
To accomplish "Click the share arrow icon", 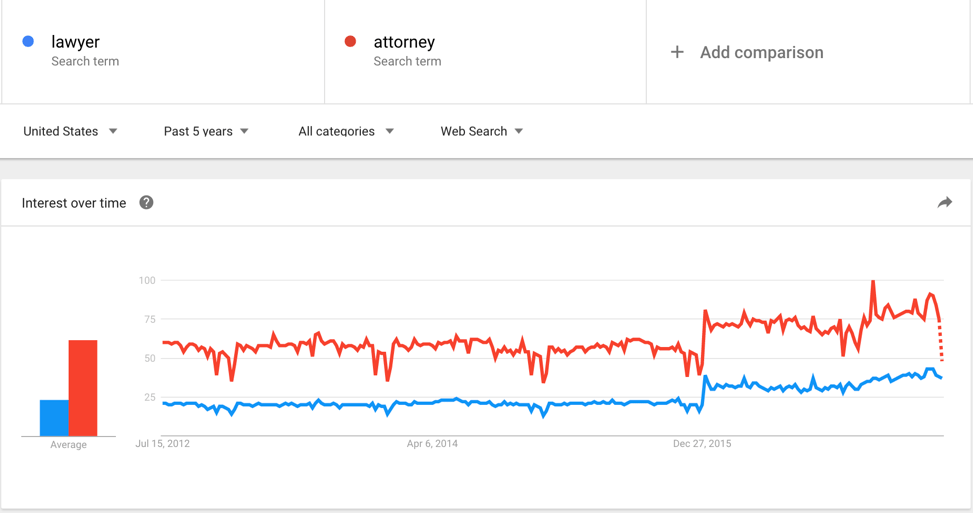I will coord(944,202).
